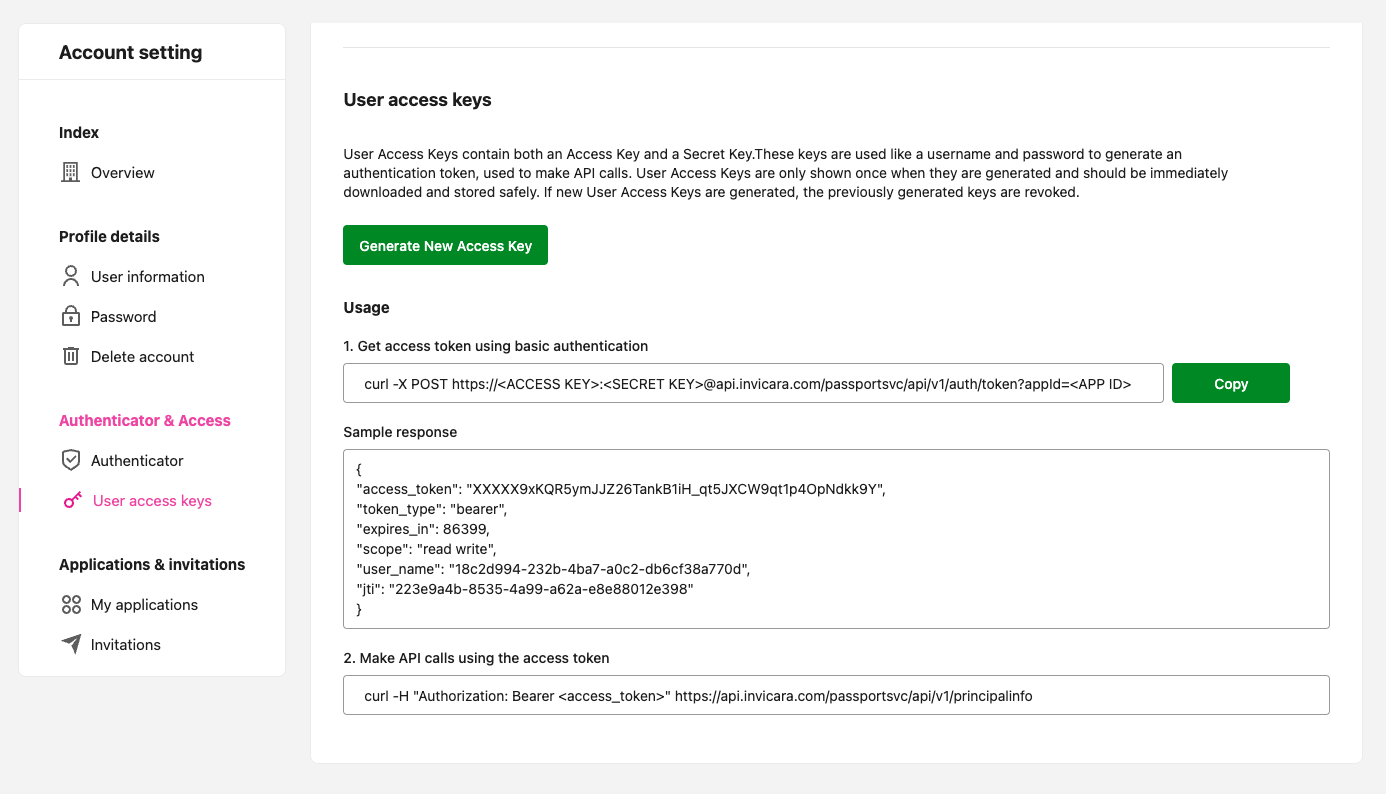Click the User information person icon
Viewport: 1386px width, 794px height.
coord(70,277)
